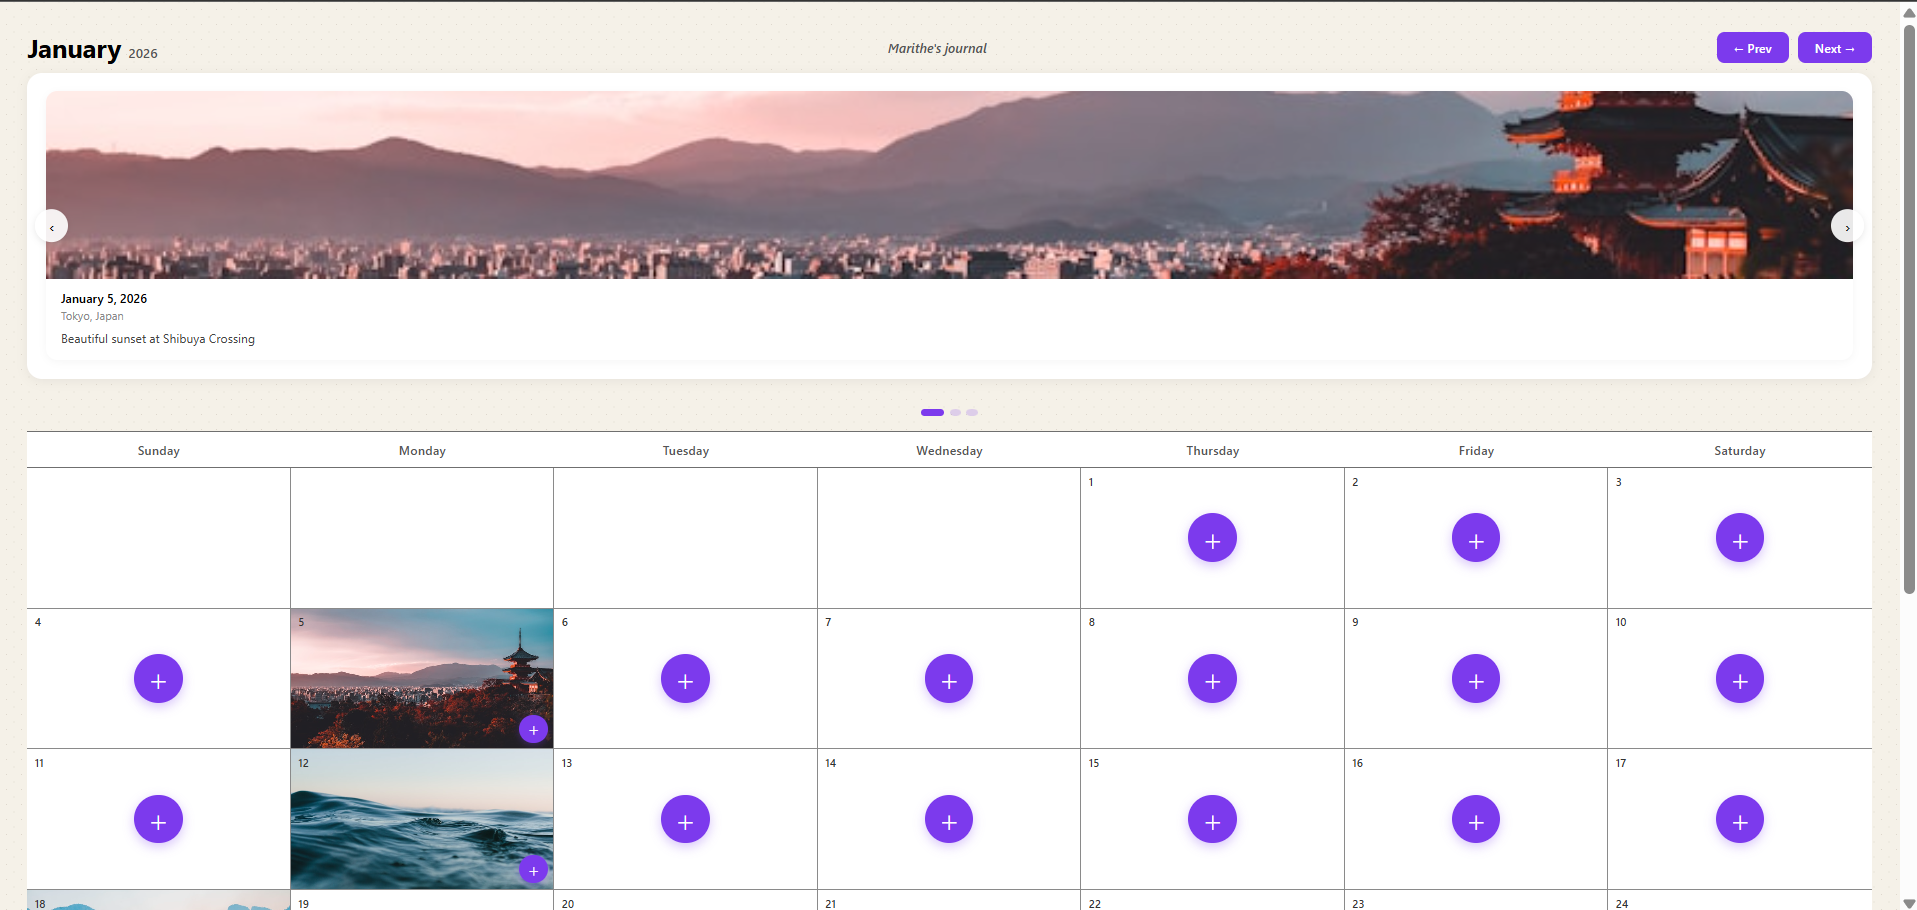The width and height of the screenshot is (1917, 910).
Task: Add entry for January 11
Action: (x=158, y=820)
